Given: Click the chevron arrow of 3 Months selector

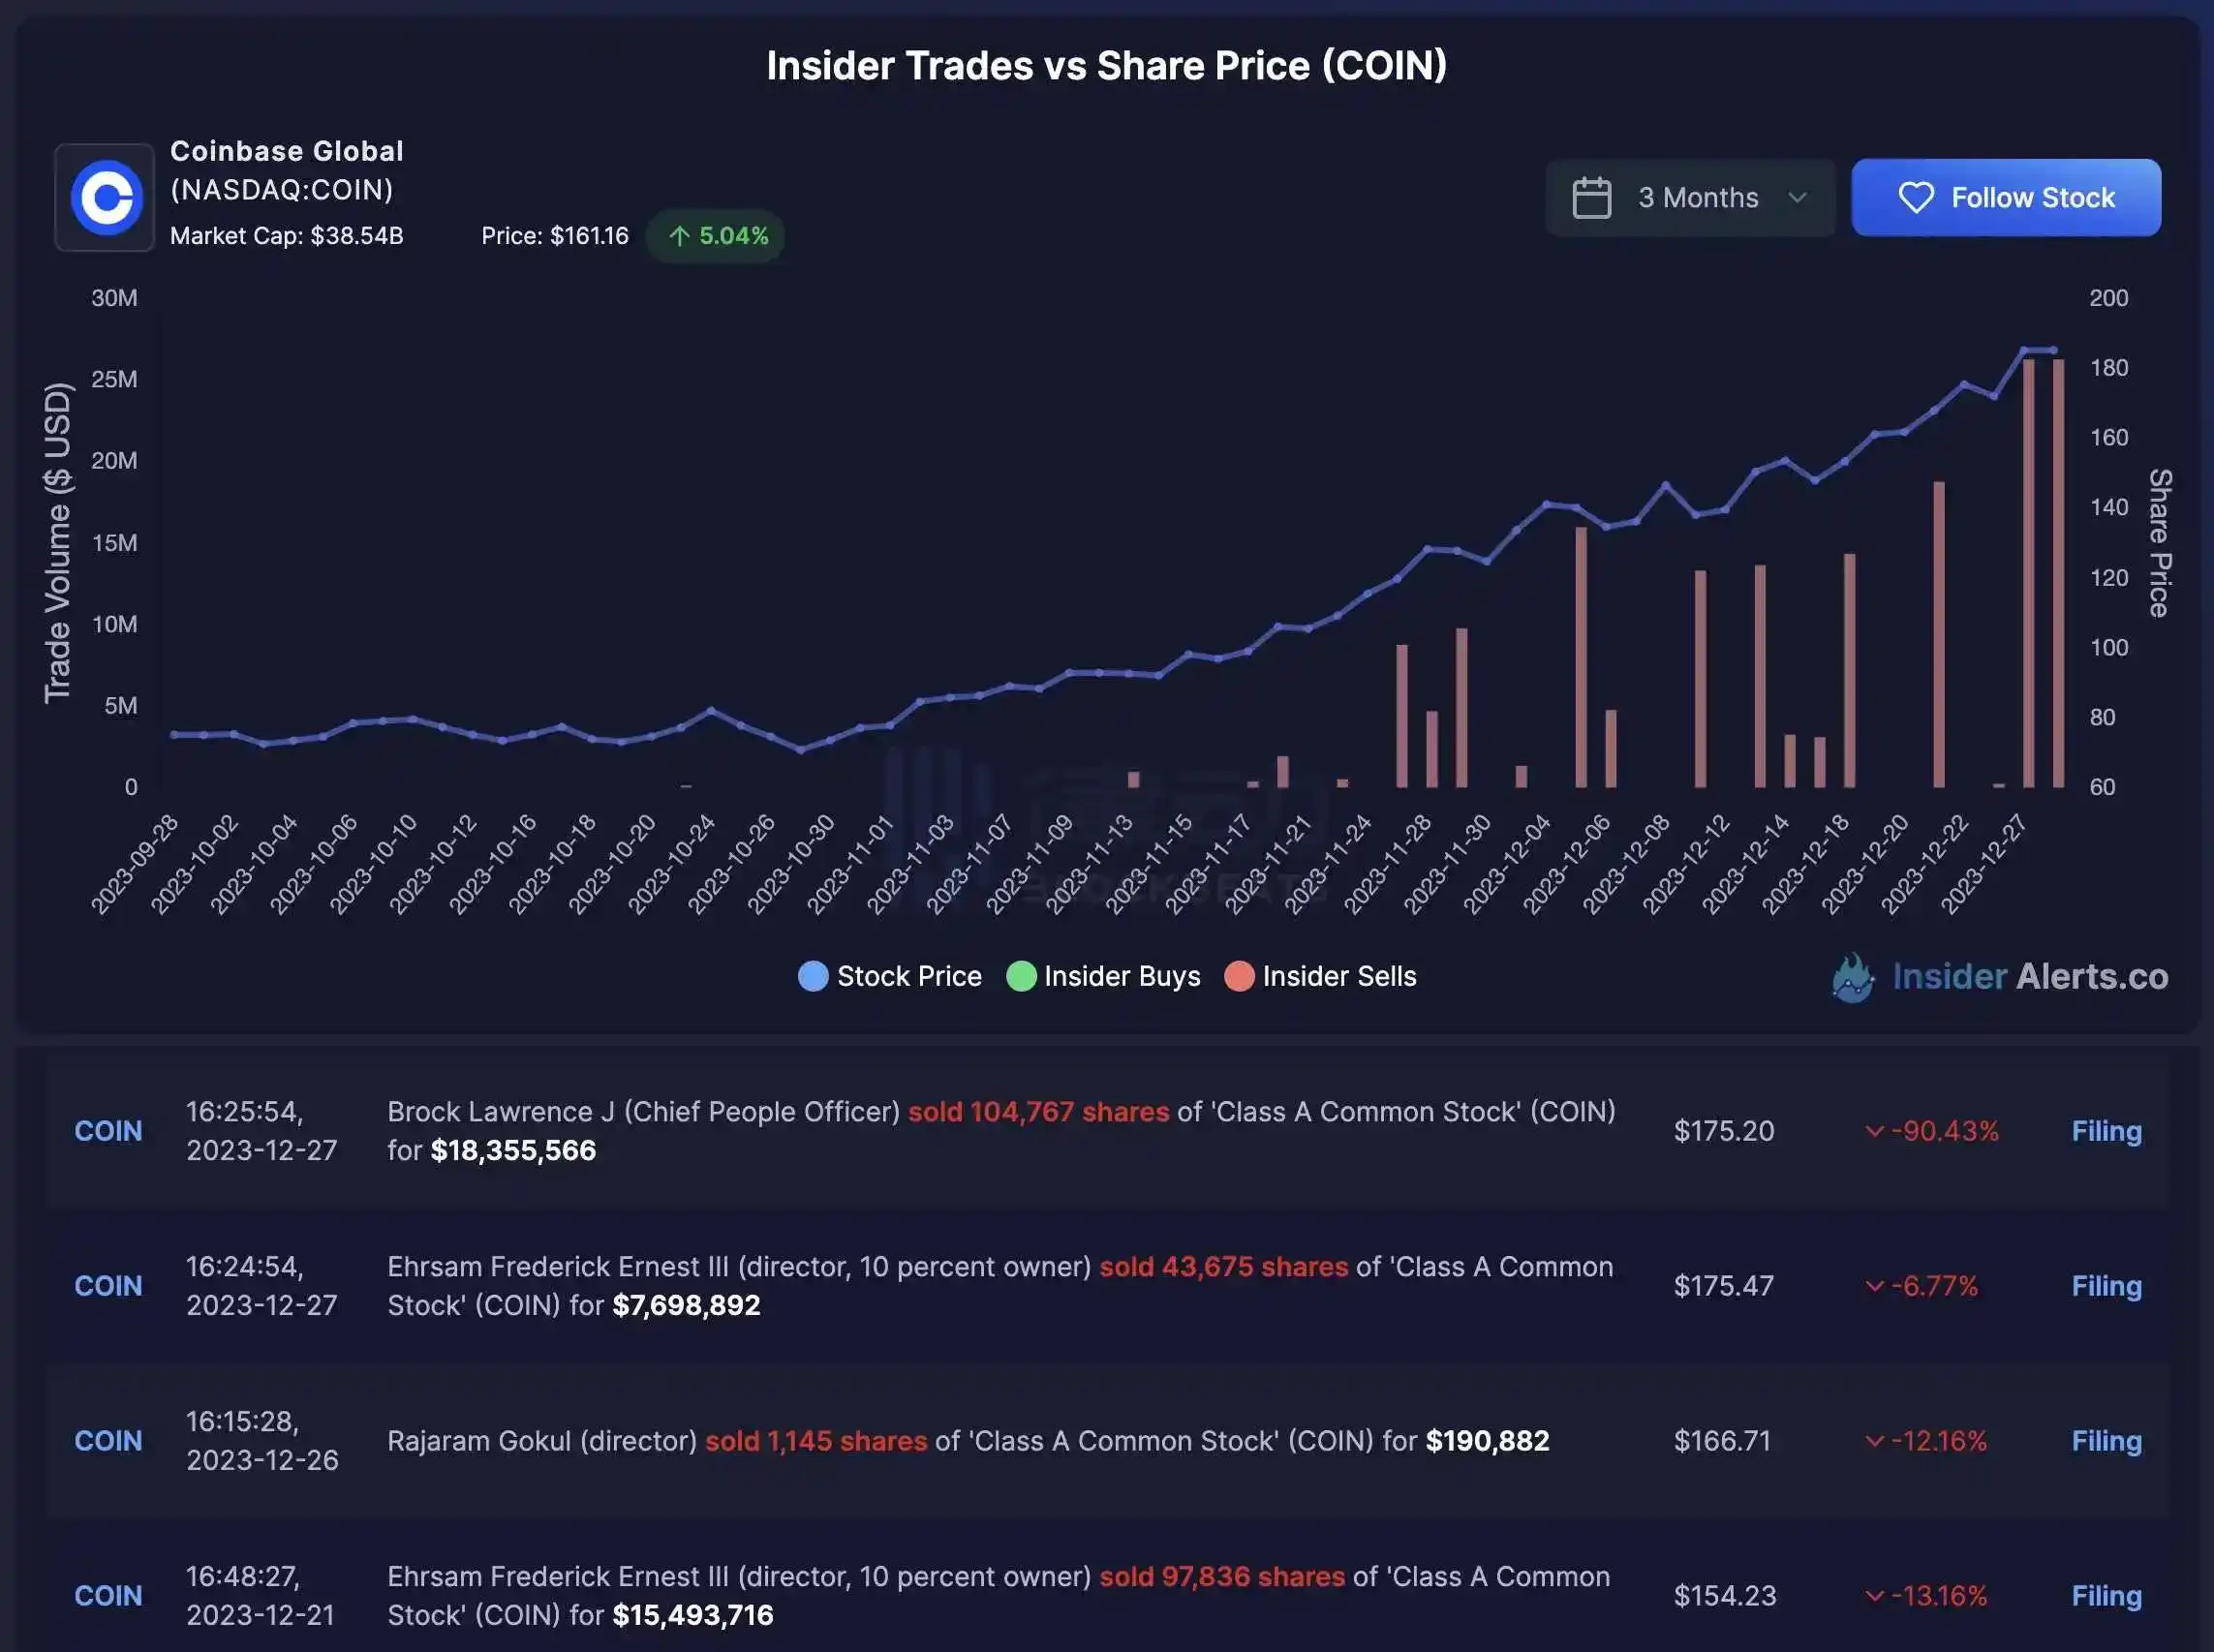Looking at the screenshot, I should tap(1797, 198).
